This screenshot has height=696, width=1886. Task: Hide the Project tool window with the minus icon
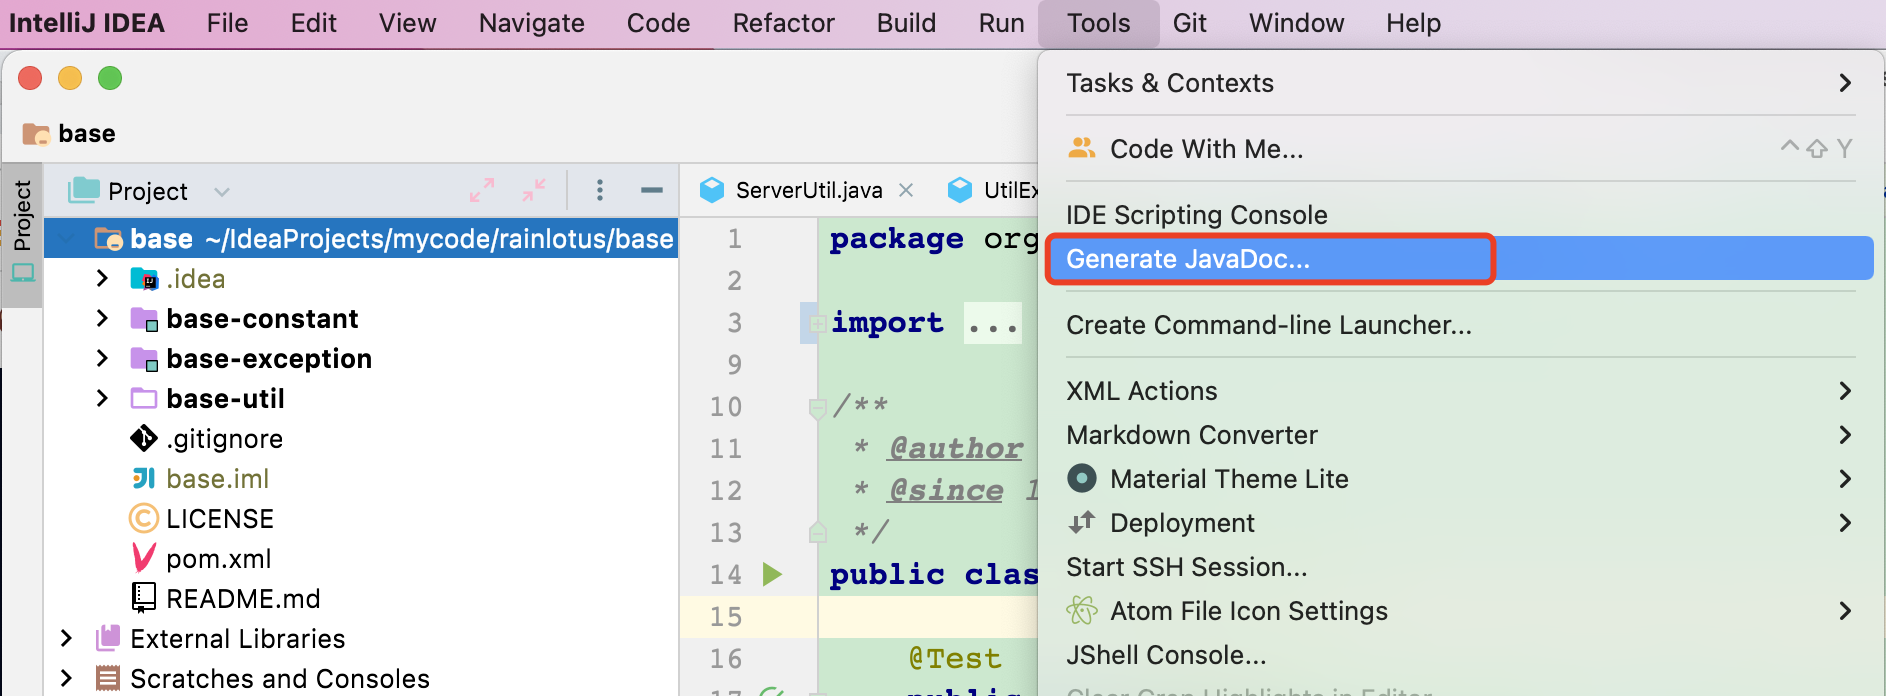652,190
